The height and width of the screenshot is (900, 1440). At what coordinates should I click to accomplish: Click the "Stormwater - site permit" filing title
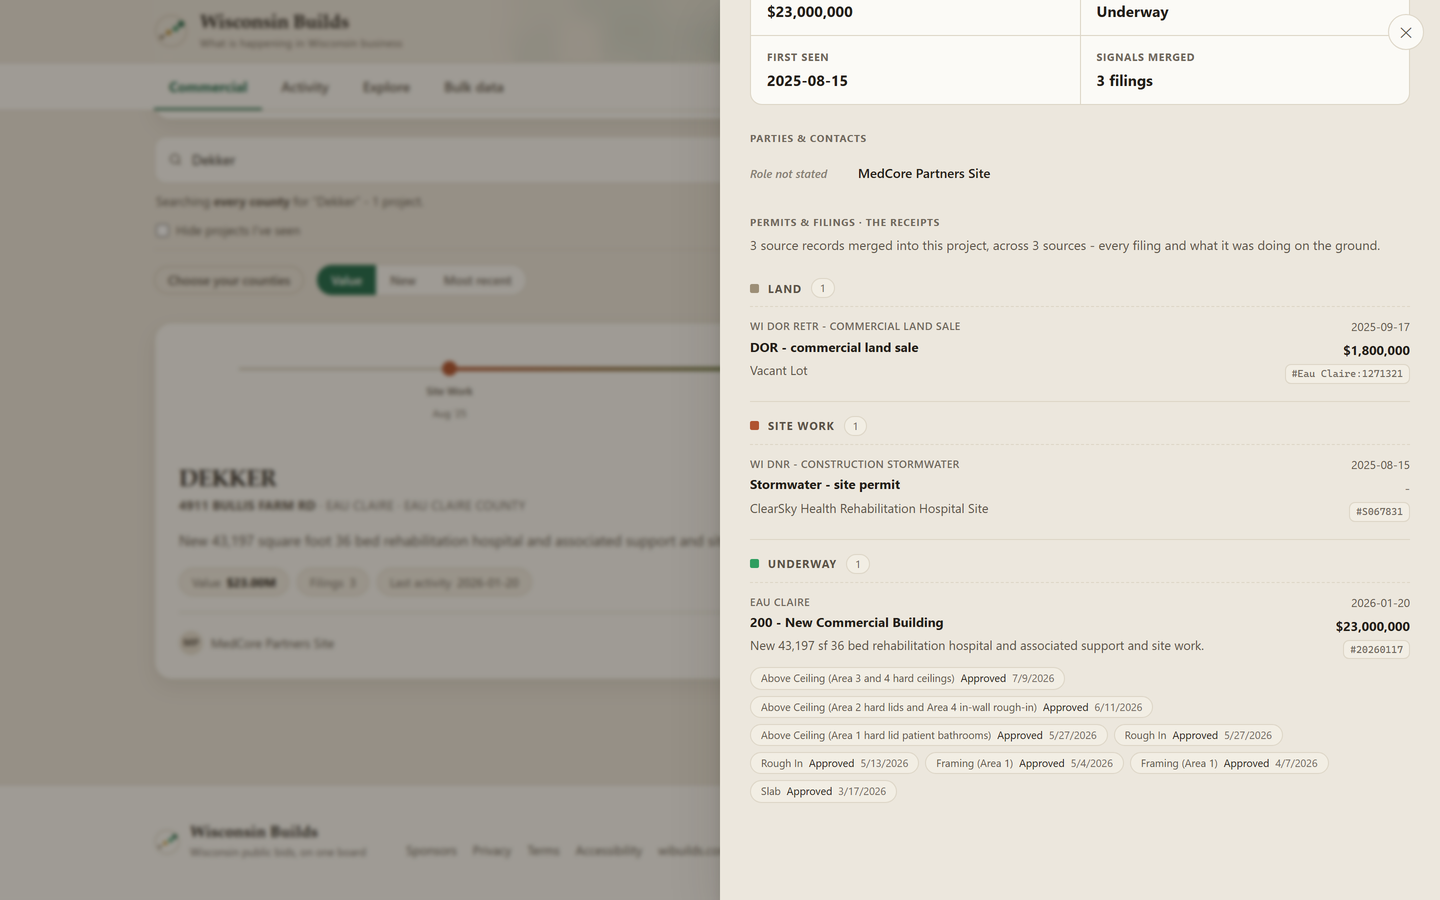coord(825,485)
